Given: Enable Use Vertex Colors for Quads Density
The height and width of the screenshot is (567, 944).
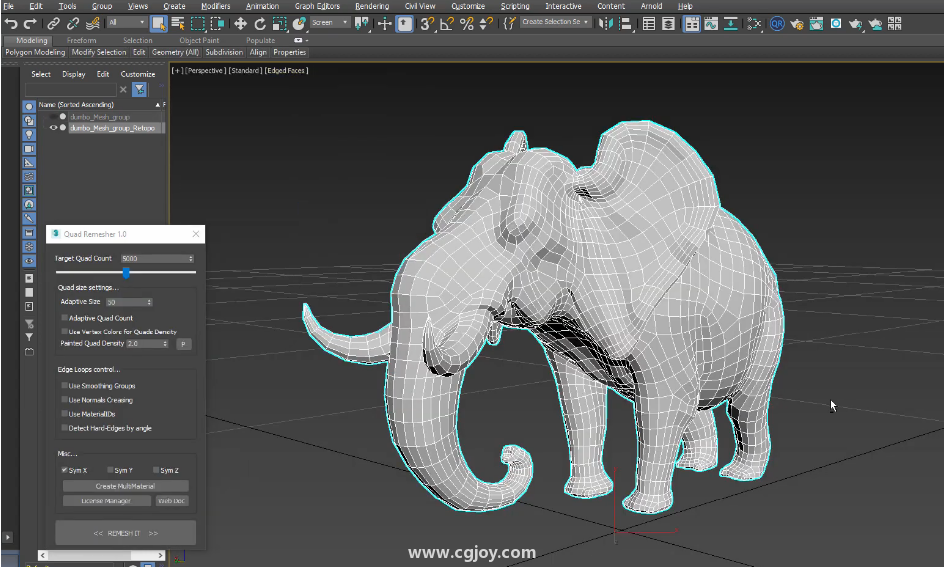Looking at the screenshot, I should 64,332.
